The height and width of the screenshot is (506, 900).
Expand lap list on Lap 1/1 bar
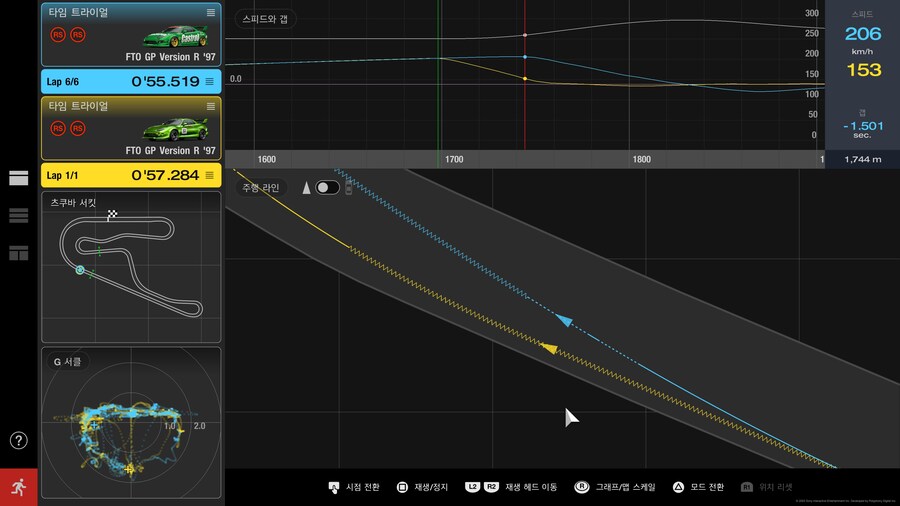[x=209, y=175]
